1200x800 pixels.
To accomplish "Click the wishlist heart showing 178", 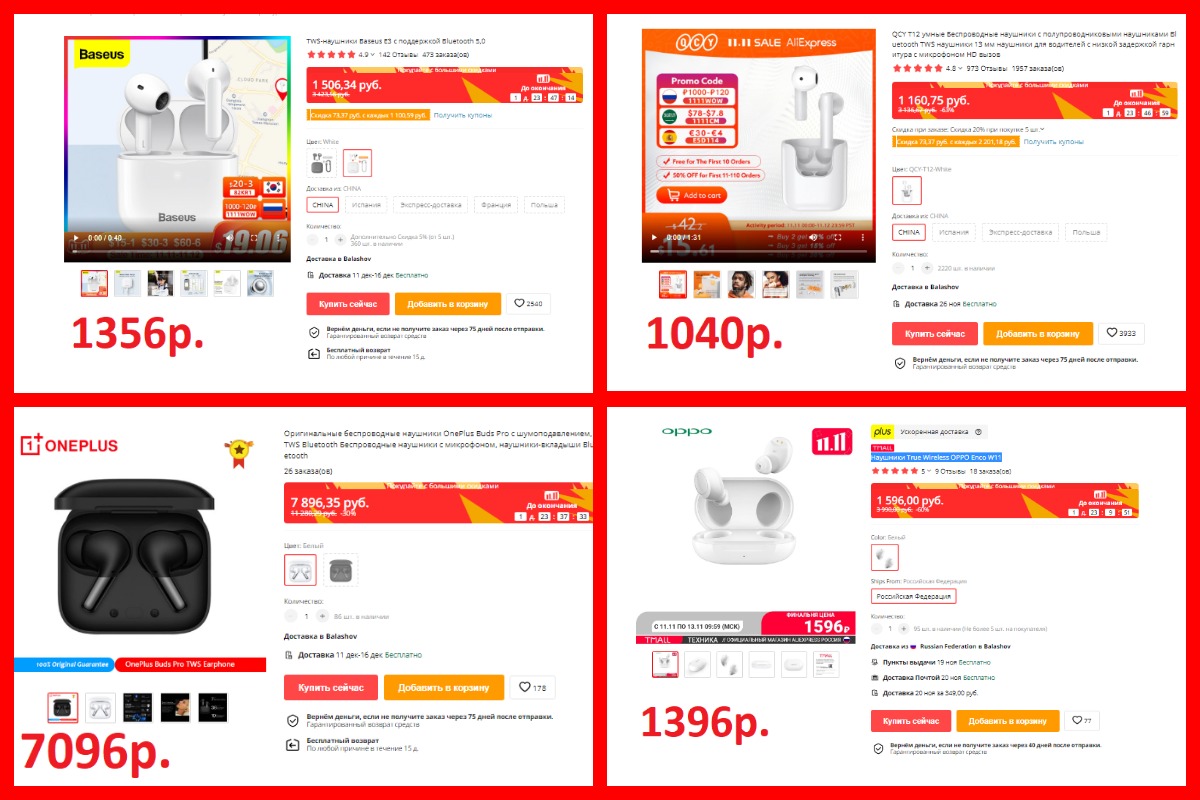I will (532, 687).
